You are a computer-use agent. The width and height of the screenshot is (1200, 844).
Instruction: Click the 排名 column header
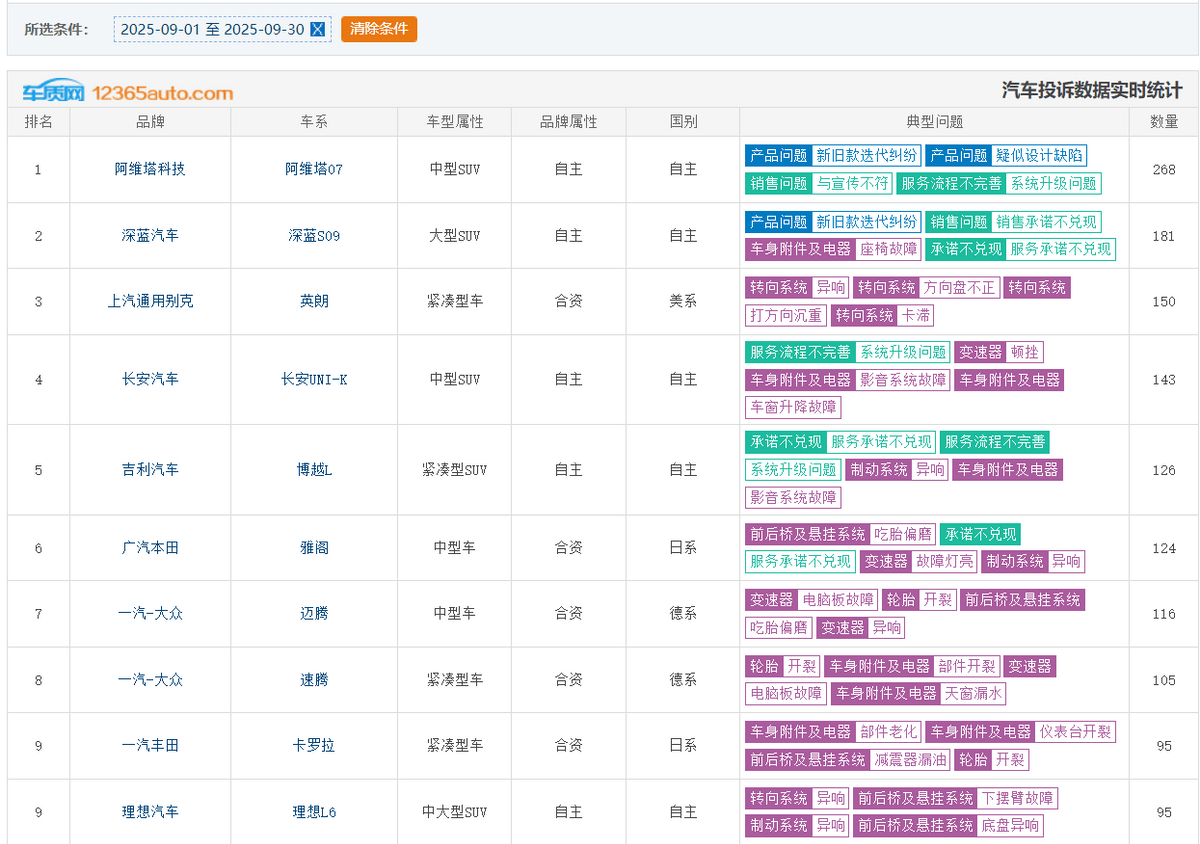[x=38, y=122]
